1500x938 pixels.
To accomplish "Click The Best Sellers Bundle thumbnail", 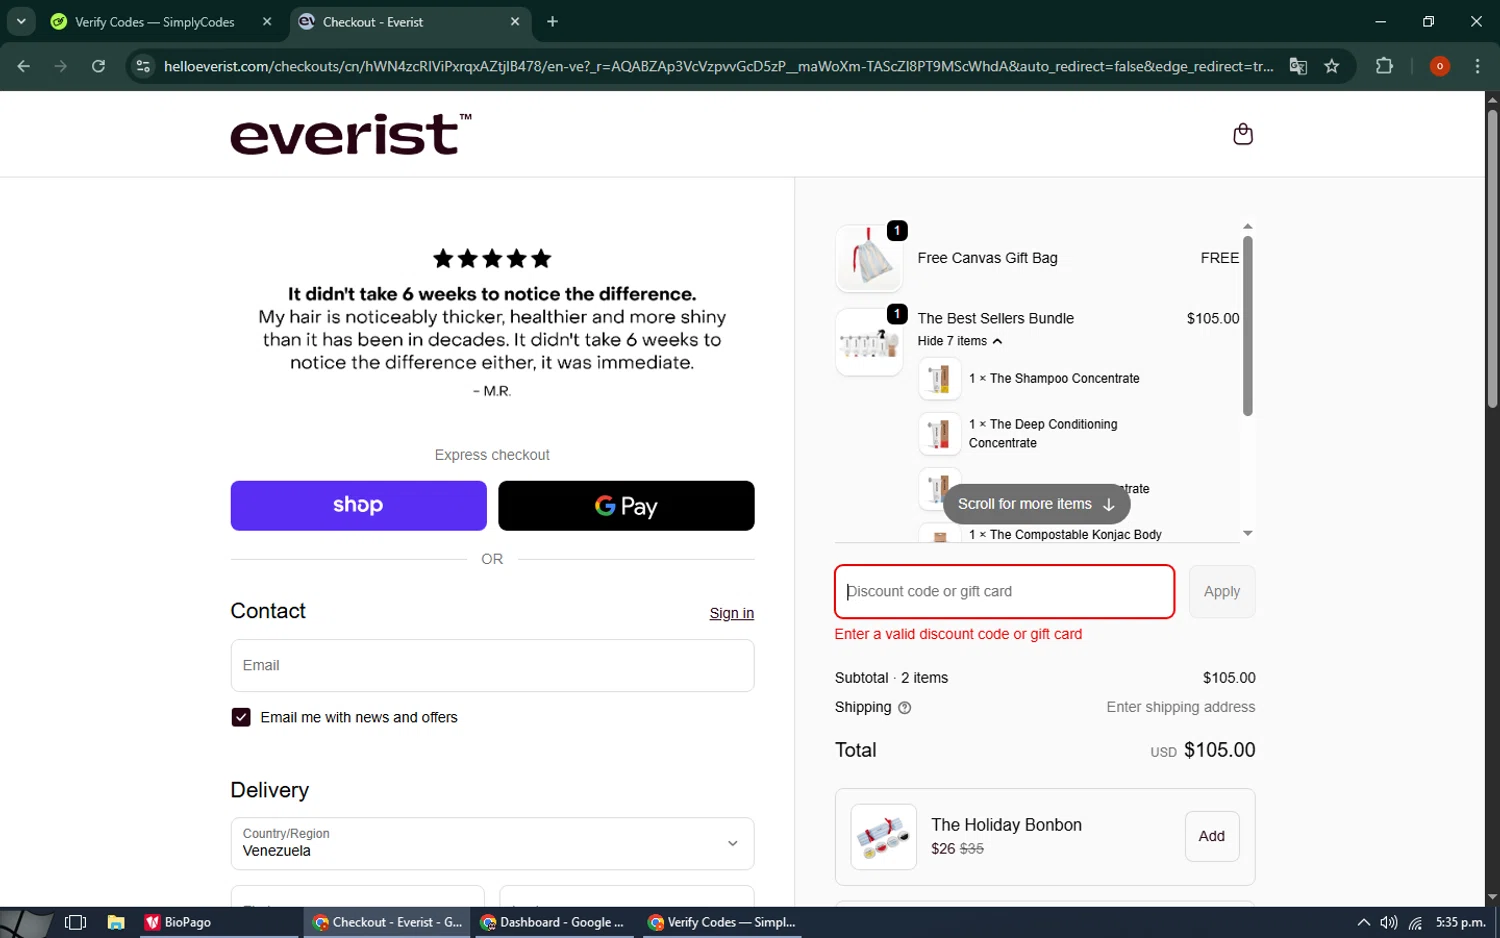I will (869, 342).
